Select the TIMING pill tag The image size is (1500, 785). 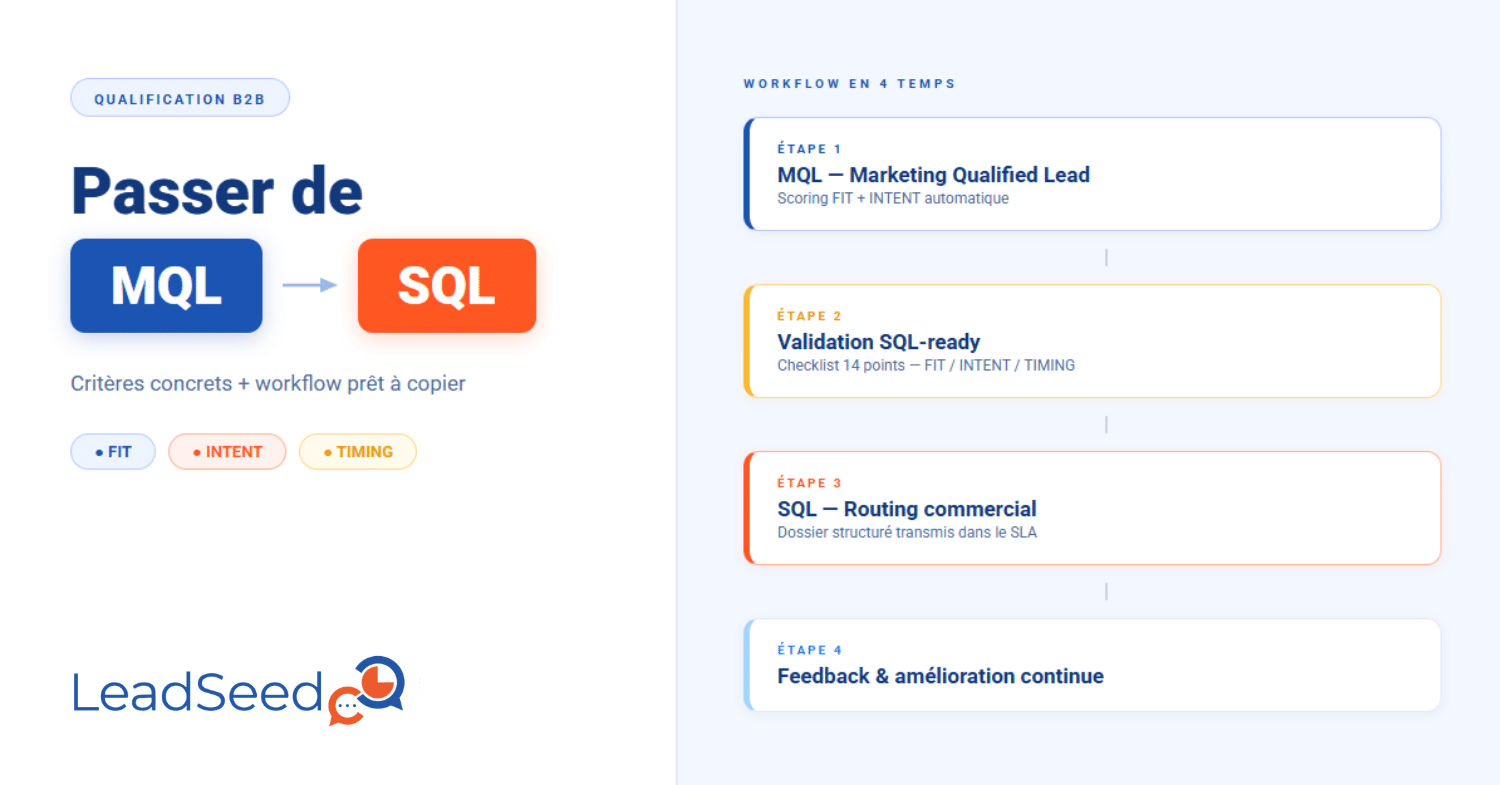358,452
